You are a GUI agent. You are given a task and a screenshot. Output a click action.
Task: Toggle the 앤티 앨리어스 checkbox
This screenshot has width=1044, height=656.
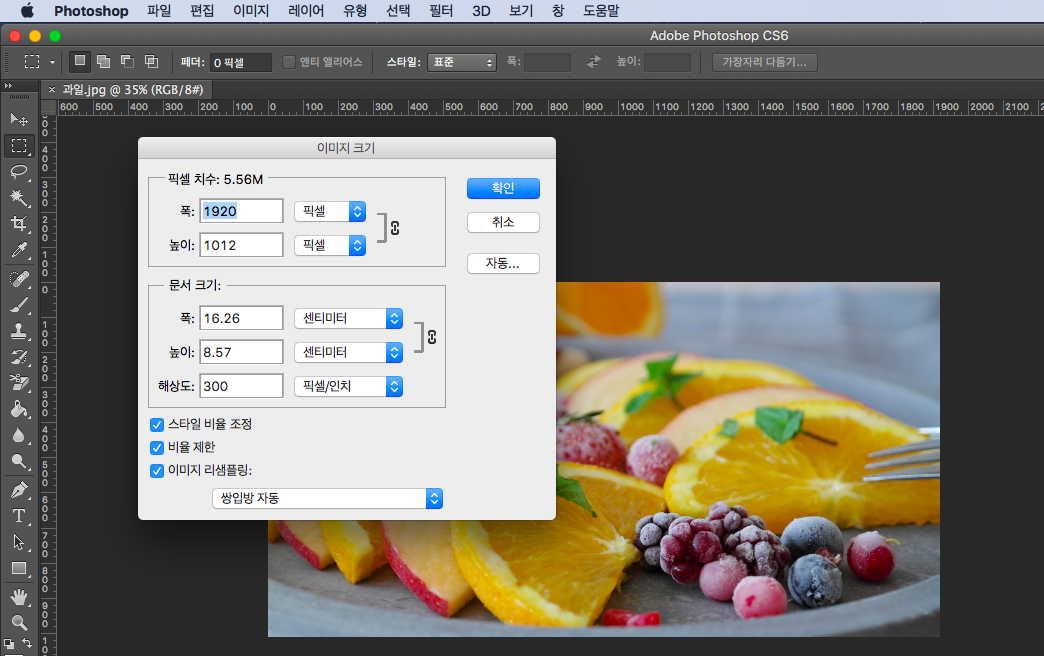(x=289, y=62)
